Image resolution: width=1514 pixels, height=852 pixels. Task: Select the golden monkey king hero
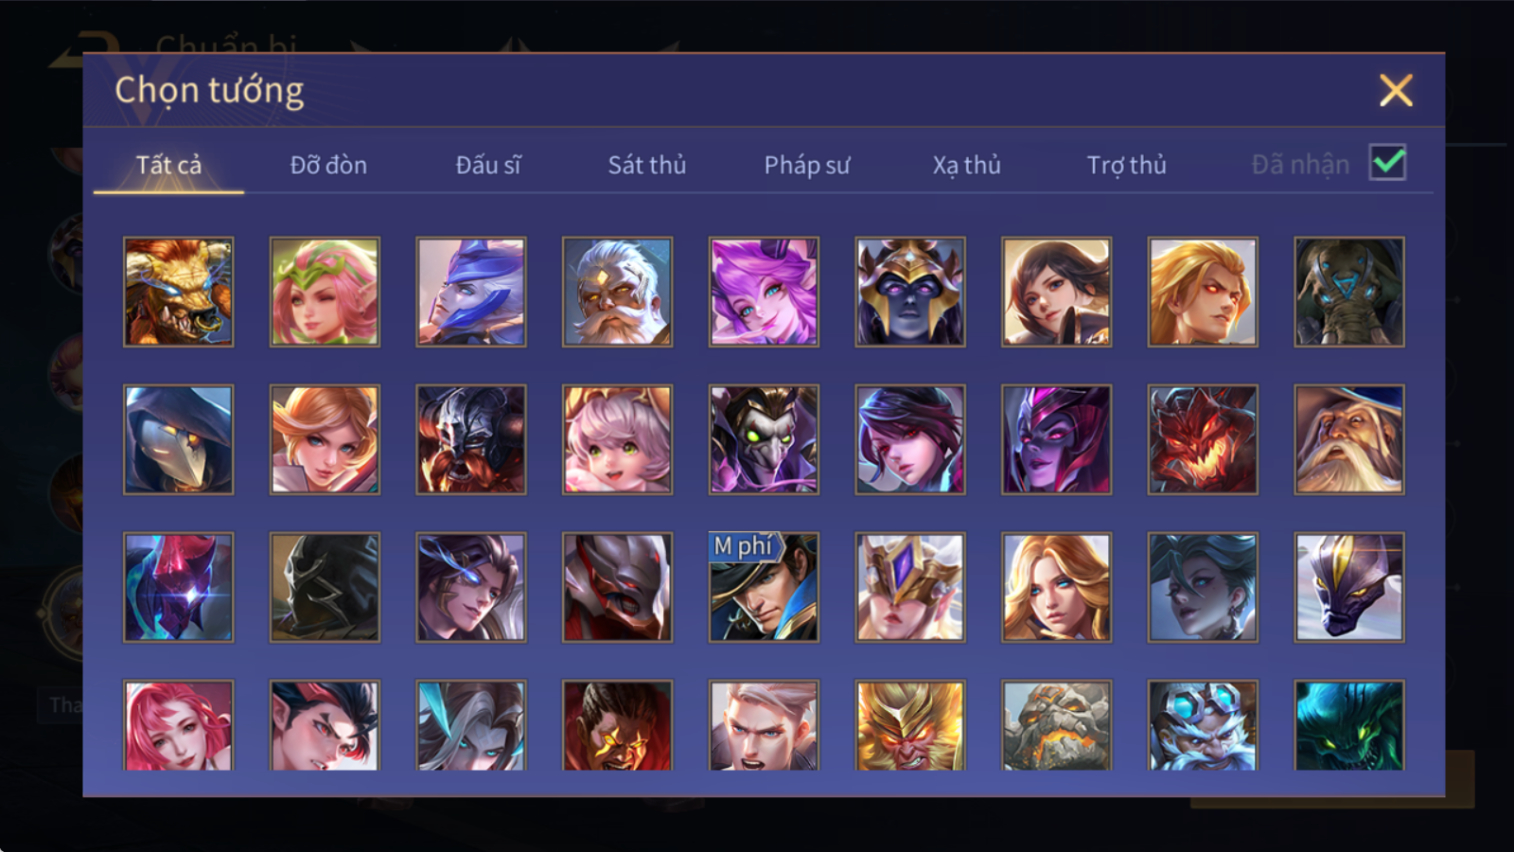910,726
